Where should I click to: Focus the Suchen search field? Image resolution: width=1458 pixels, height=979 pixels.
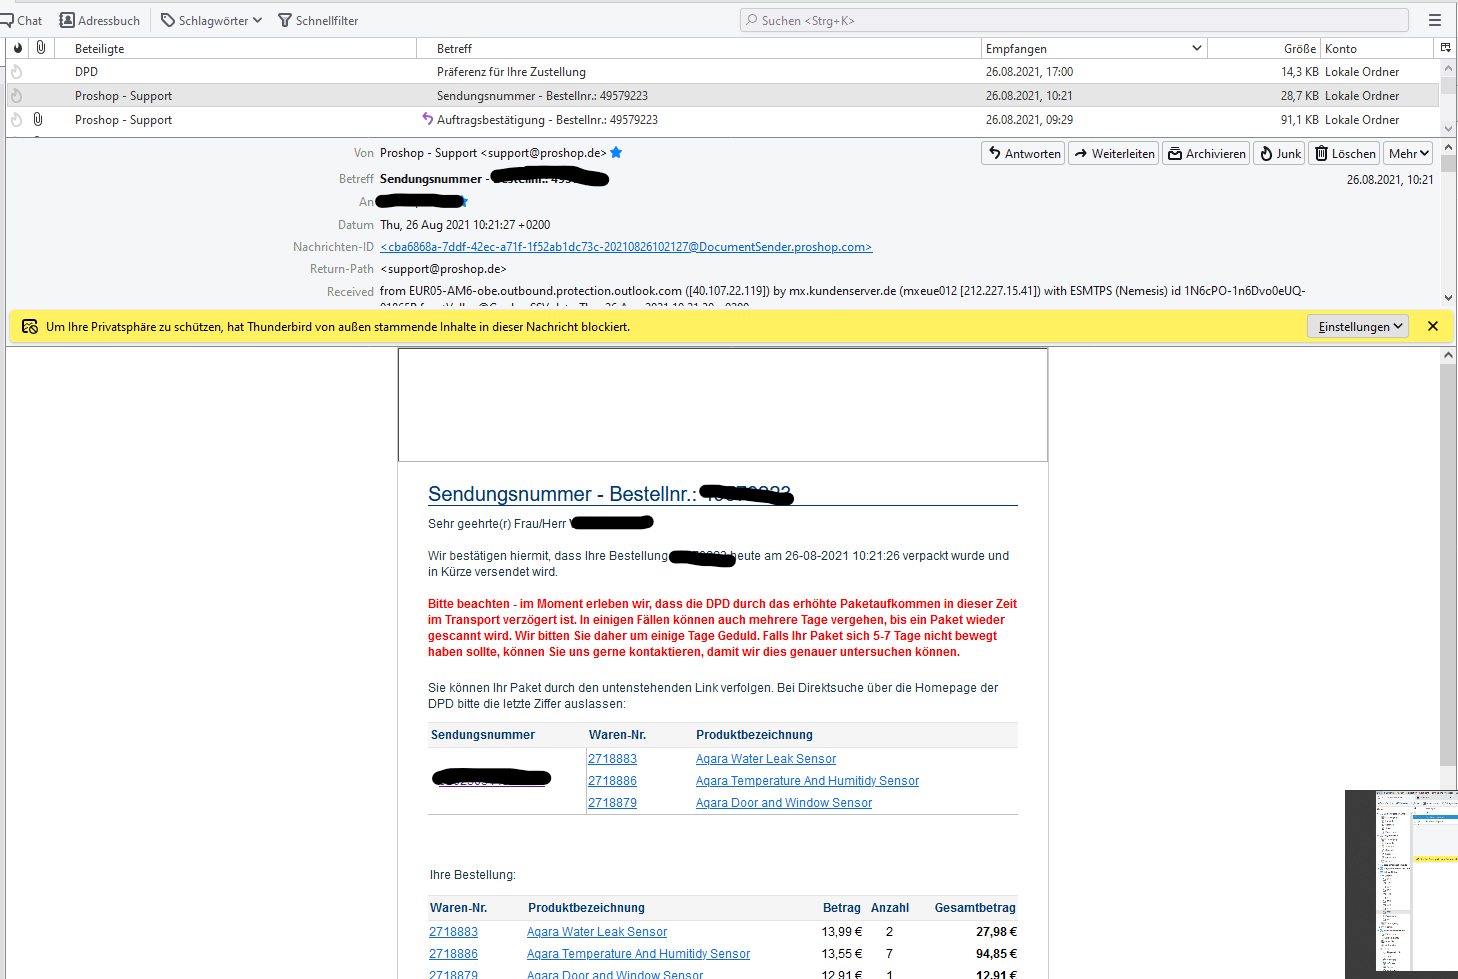tap(1074, 20)
